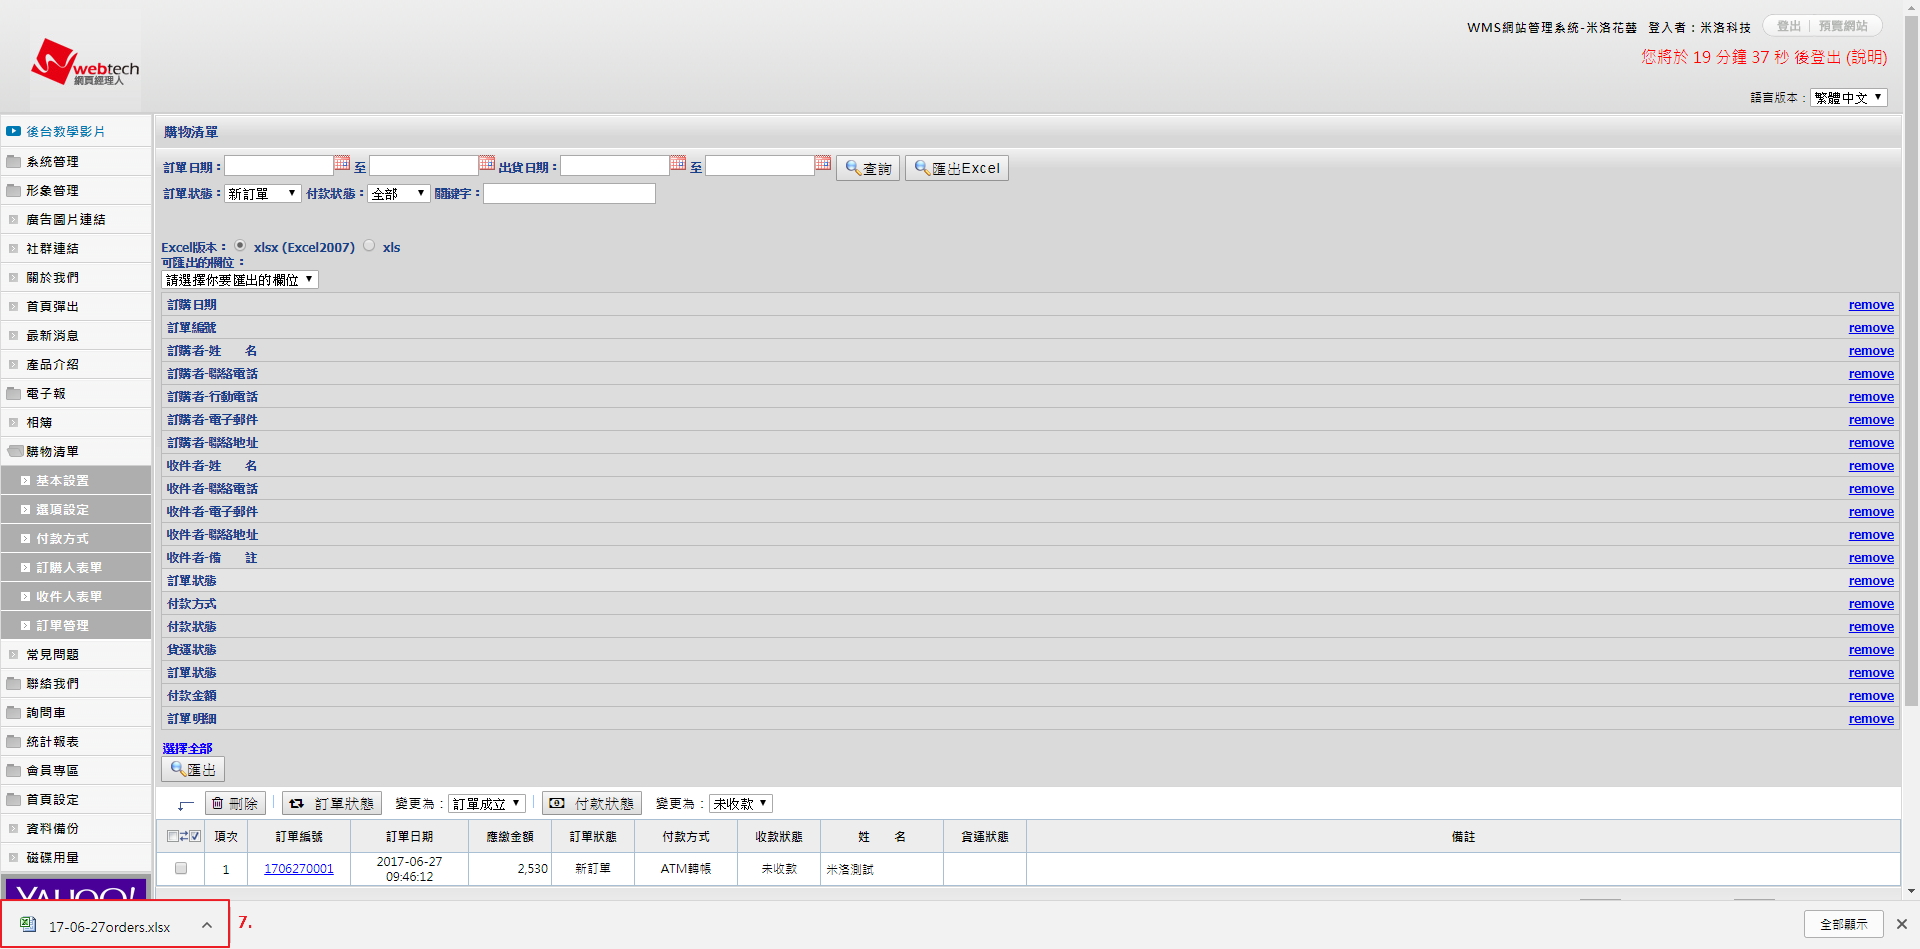Click the 關鍵字 keyword input field
This screenshot has width=1920, height=949.
click(569, 194)
